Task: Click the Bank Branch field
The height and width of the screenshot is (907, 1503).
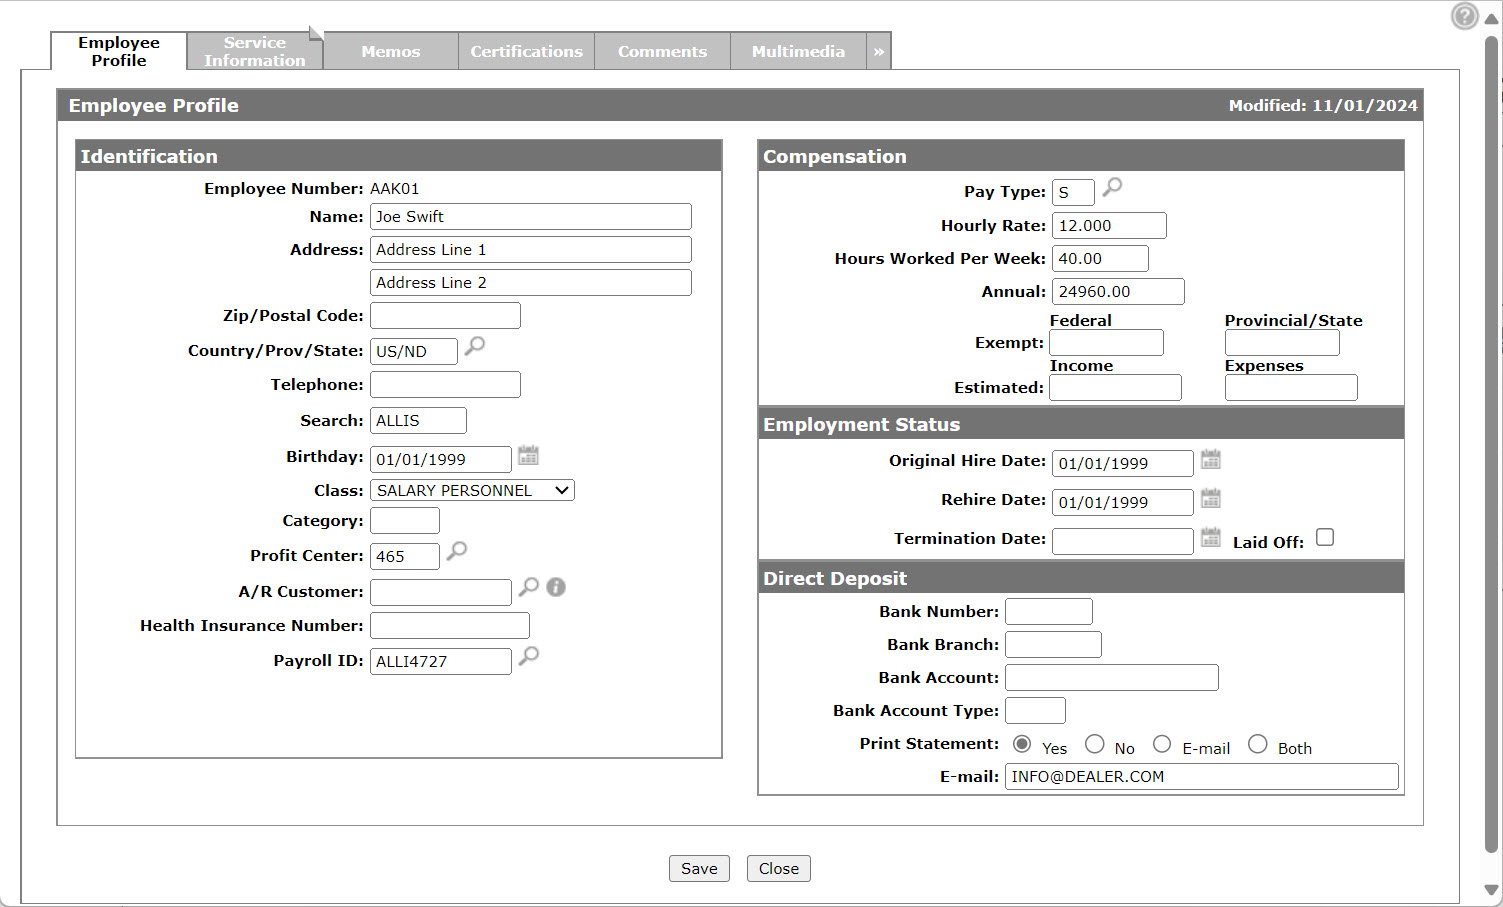Action: point(1053,644)
